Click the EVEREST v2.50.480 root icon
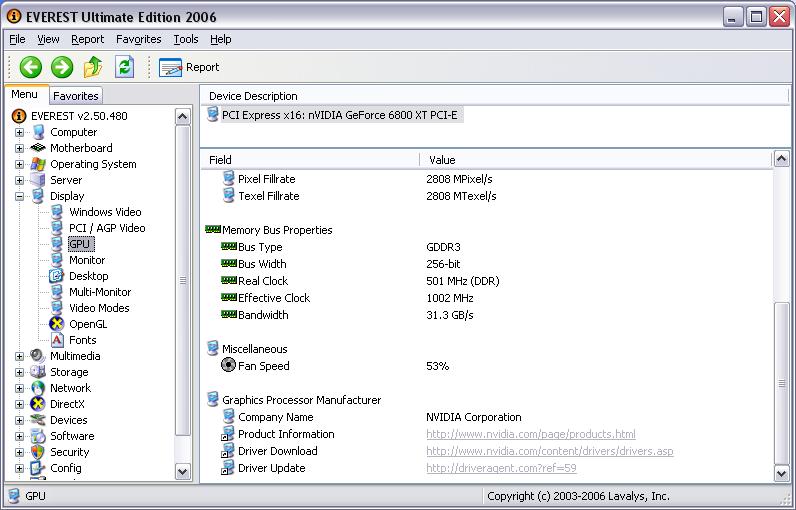 pos(19,116)
